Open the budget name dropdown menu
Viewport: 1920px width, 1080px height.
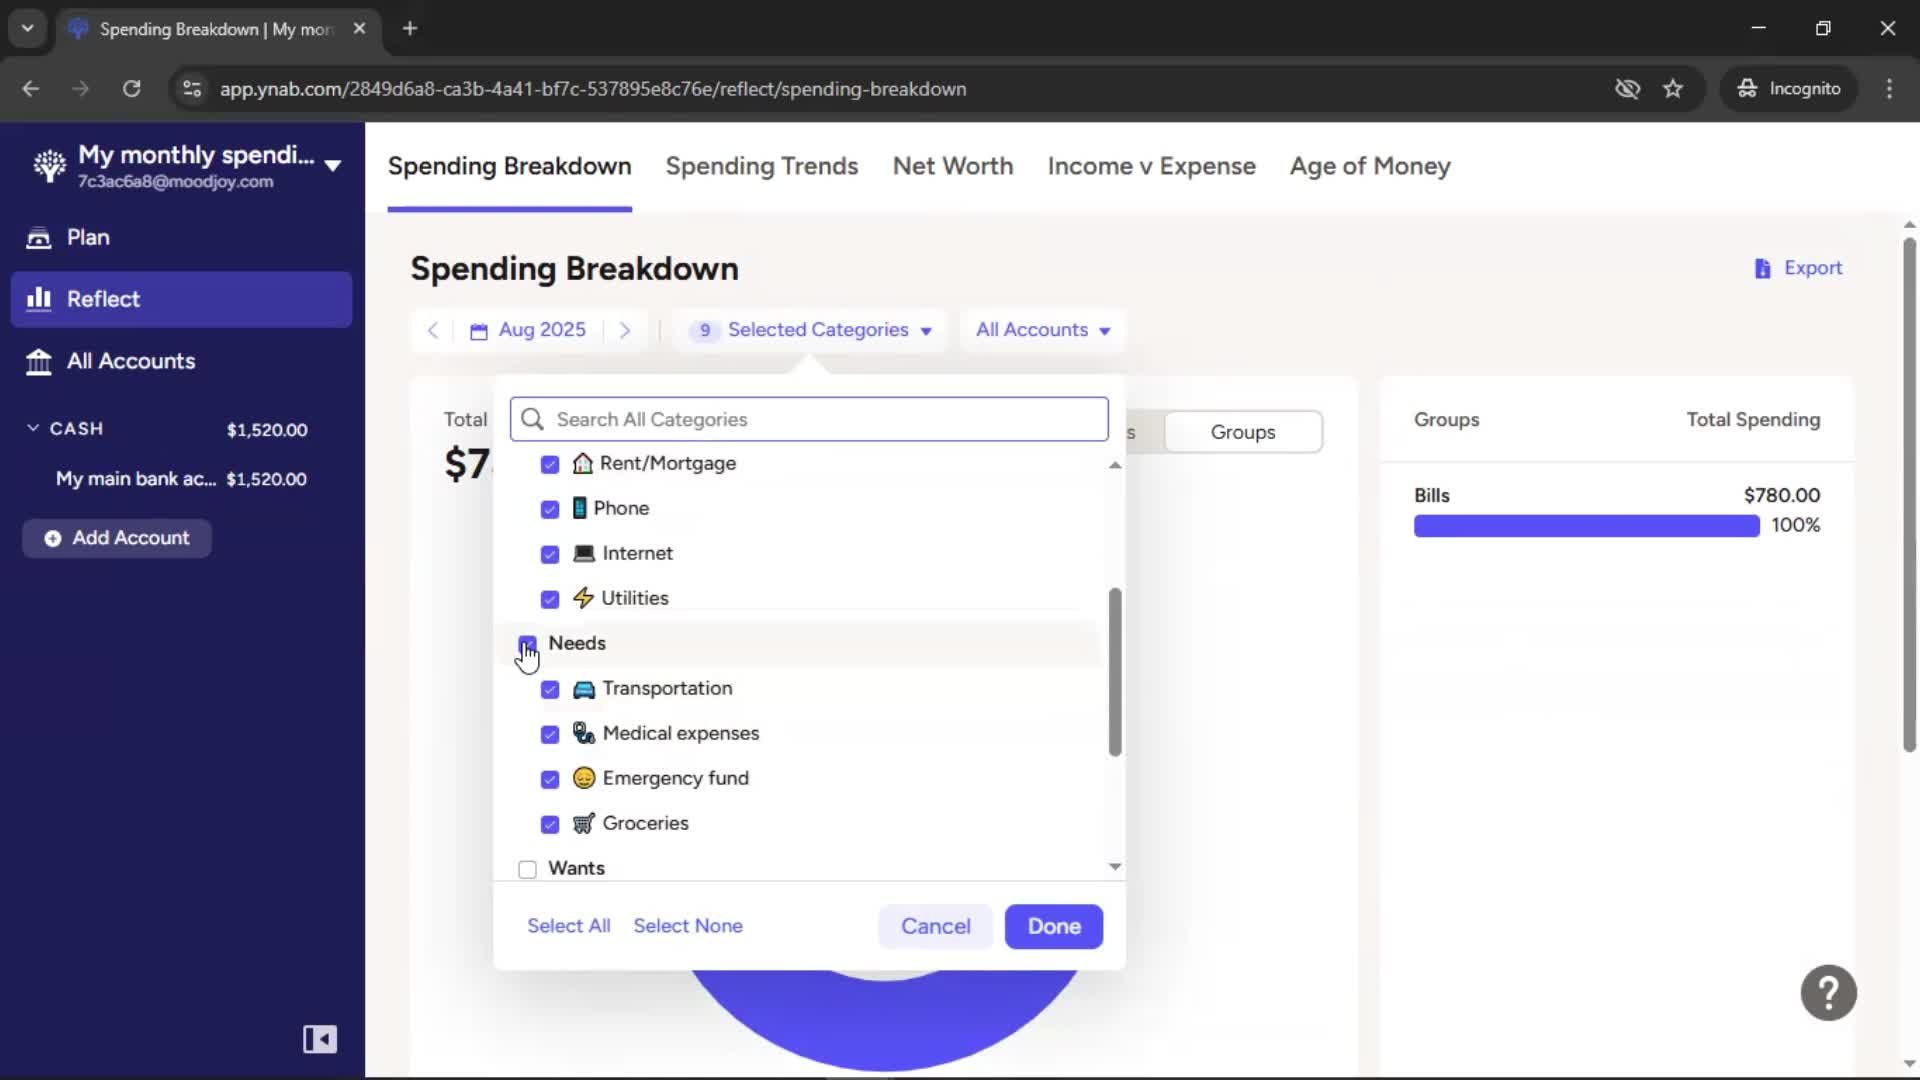(x=333, y=165)
